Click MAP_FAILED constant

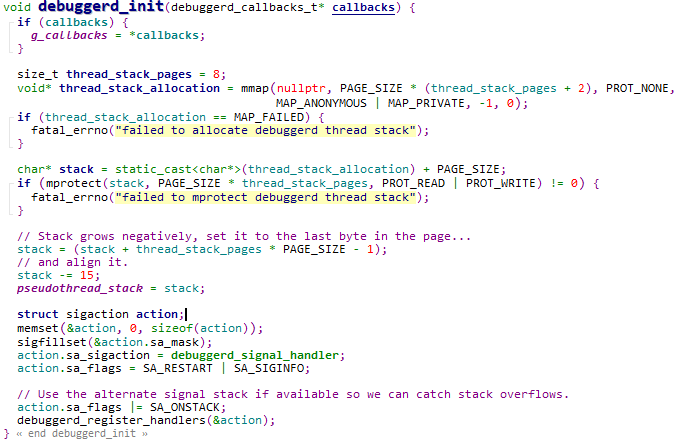click(x=269, y=117)
